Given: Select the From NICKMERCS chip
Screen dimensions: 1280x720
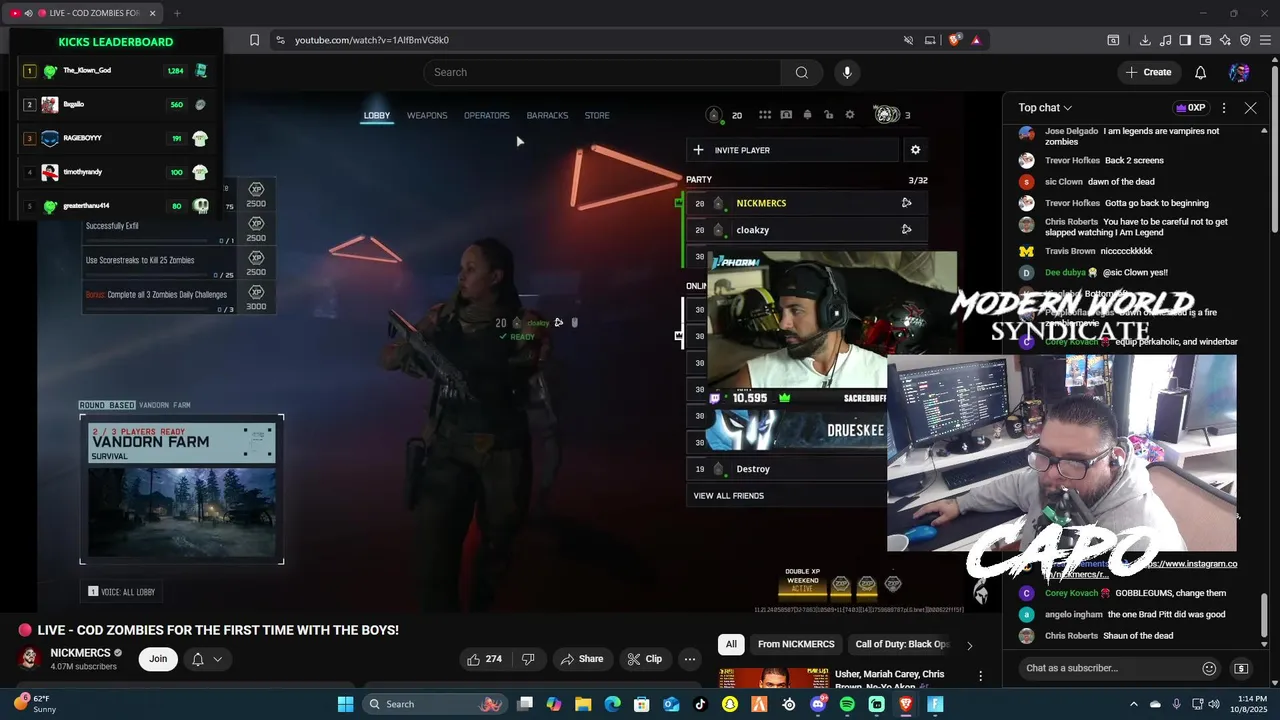Looking at the screenshot, I should click(x=796, y=645).
